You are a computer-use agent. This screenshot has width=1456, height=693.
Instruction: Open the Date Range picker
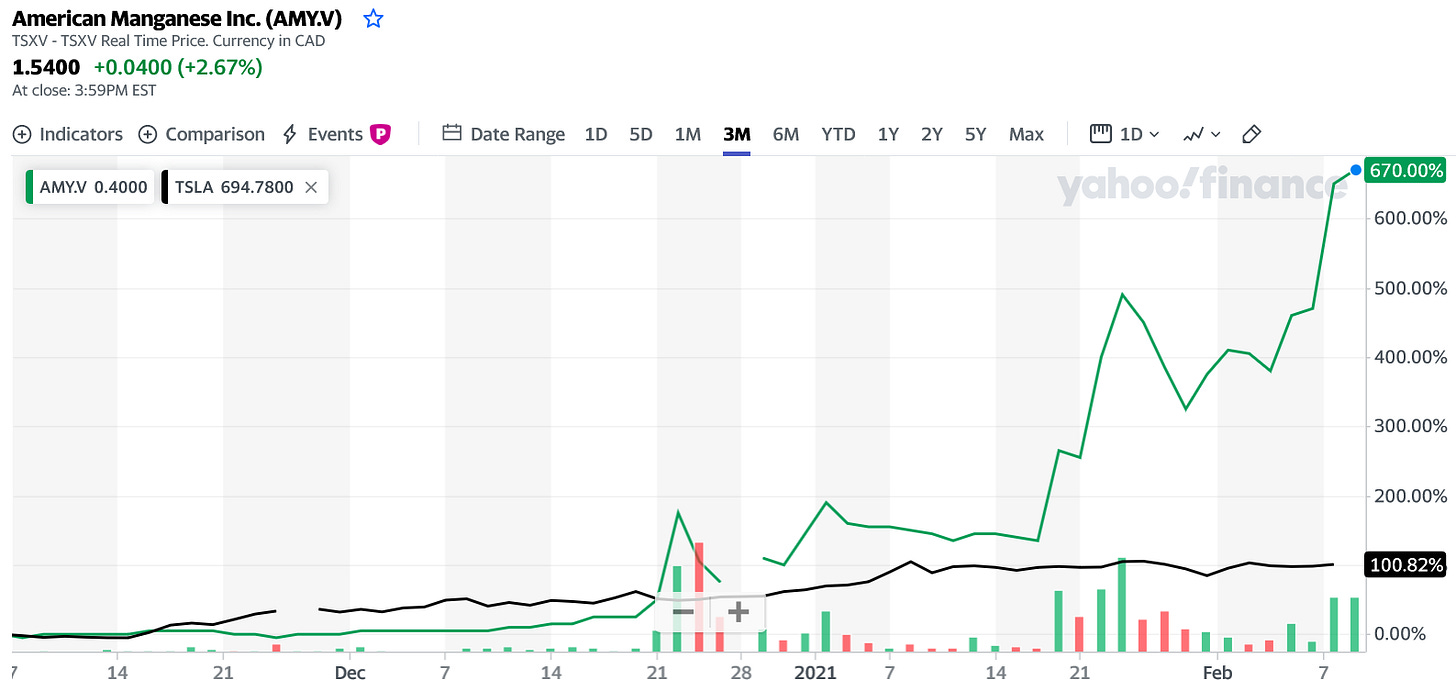click(x=504, y=134)
